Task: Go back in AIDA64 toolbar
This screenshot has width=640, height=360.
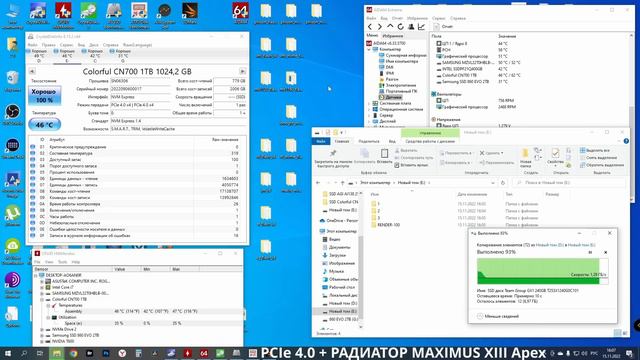Action: pyautogui.click(x=370, y=27)
